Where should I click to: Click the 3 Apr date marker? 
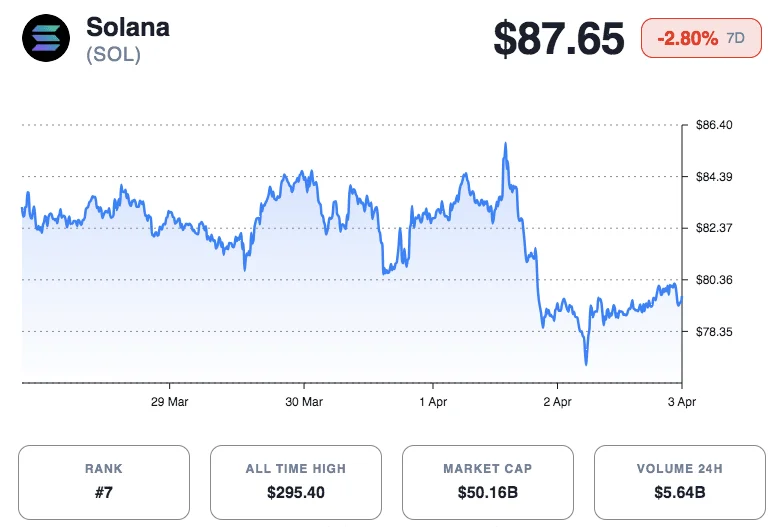coord(681,401)
